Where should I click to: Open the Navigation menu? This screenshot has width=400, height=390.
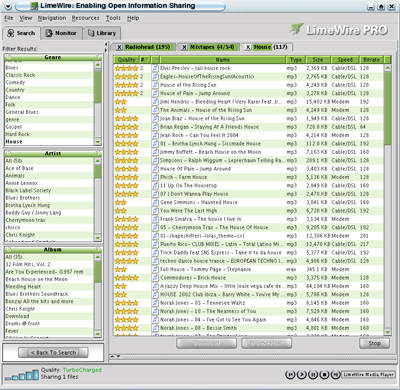[x=52, y=18]
